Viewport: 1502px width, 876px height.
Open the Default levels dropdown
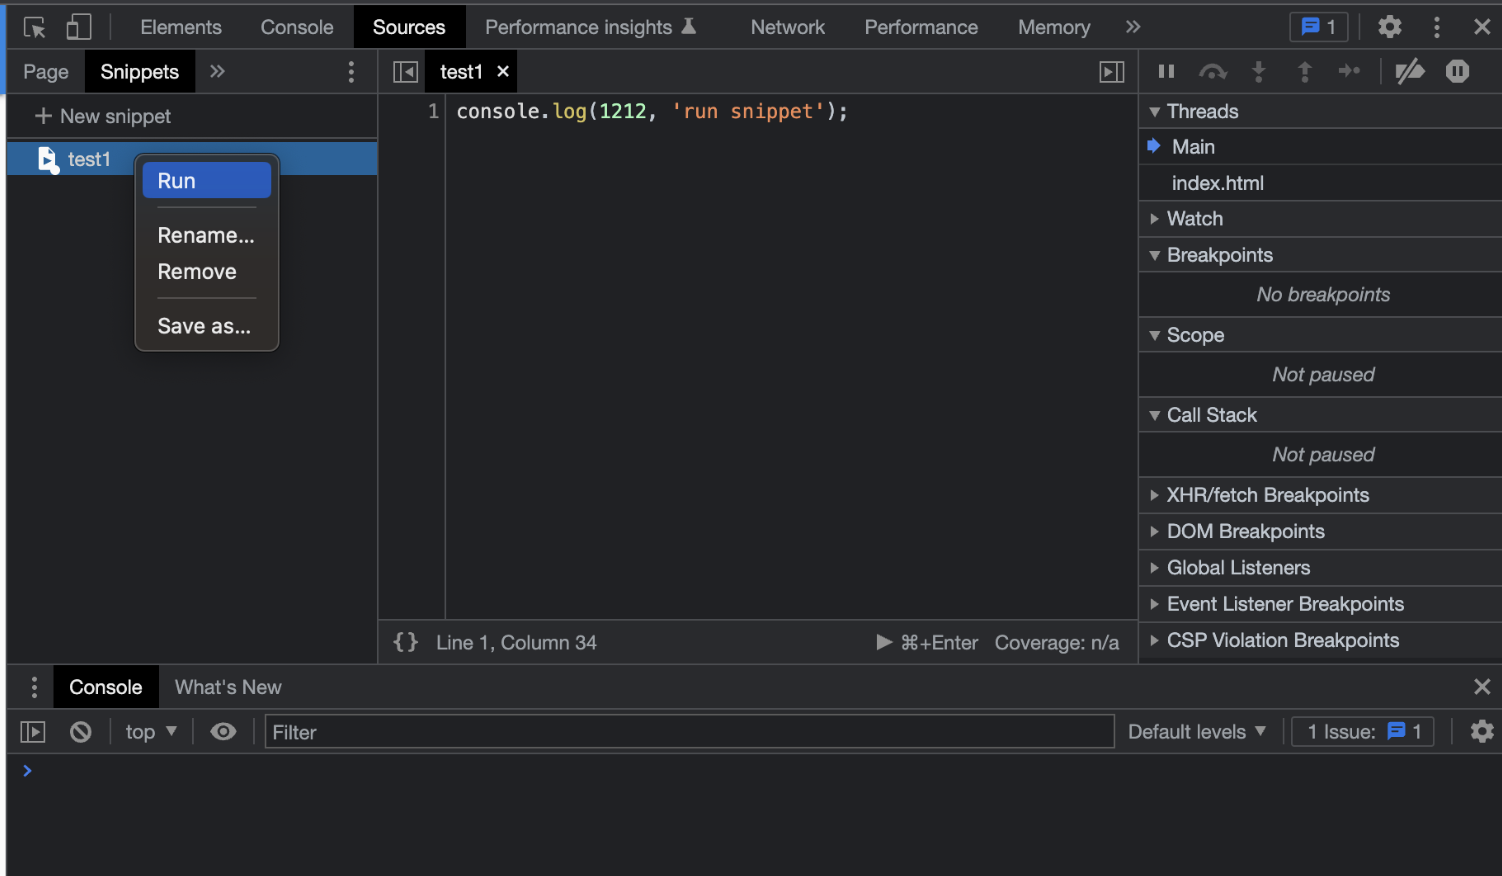[1196, 732]
